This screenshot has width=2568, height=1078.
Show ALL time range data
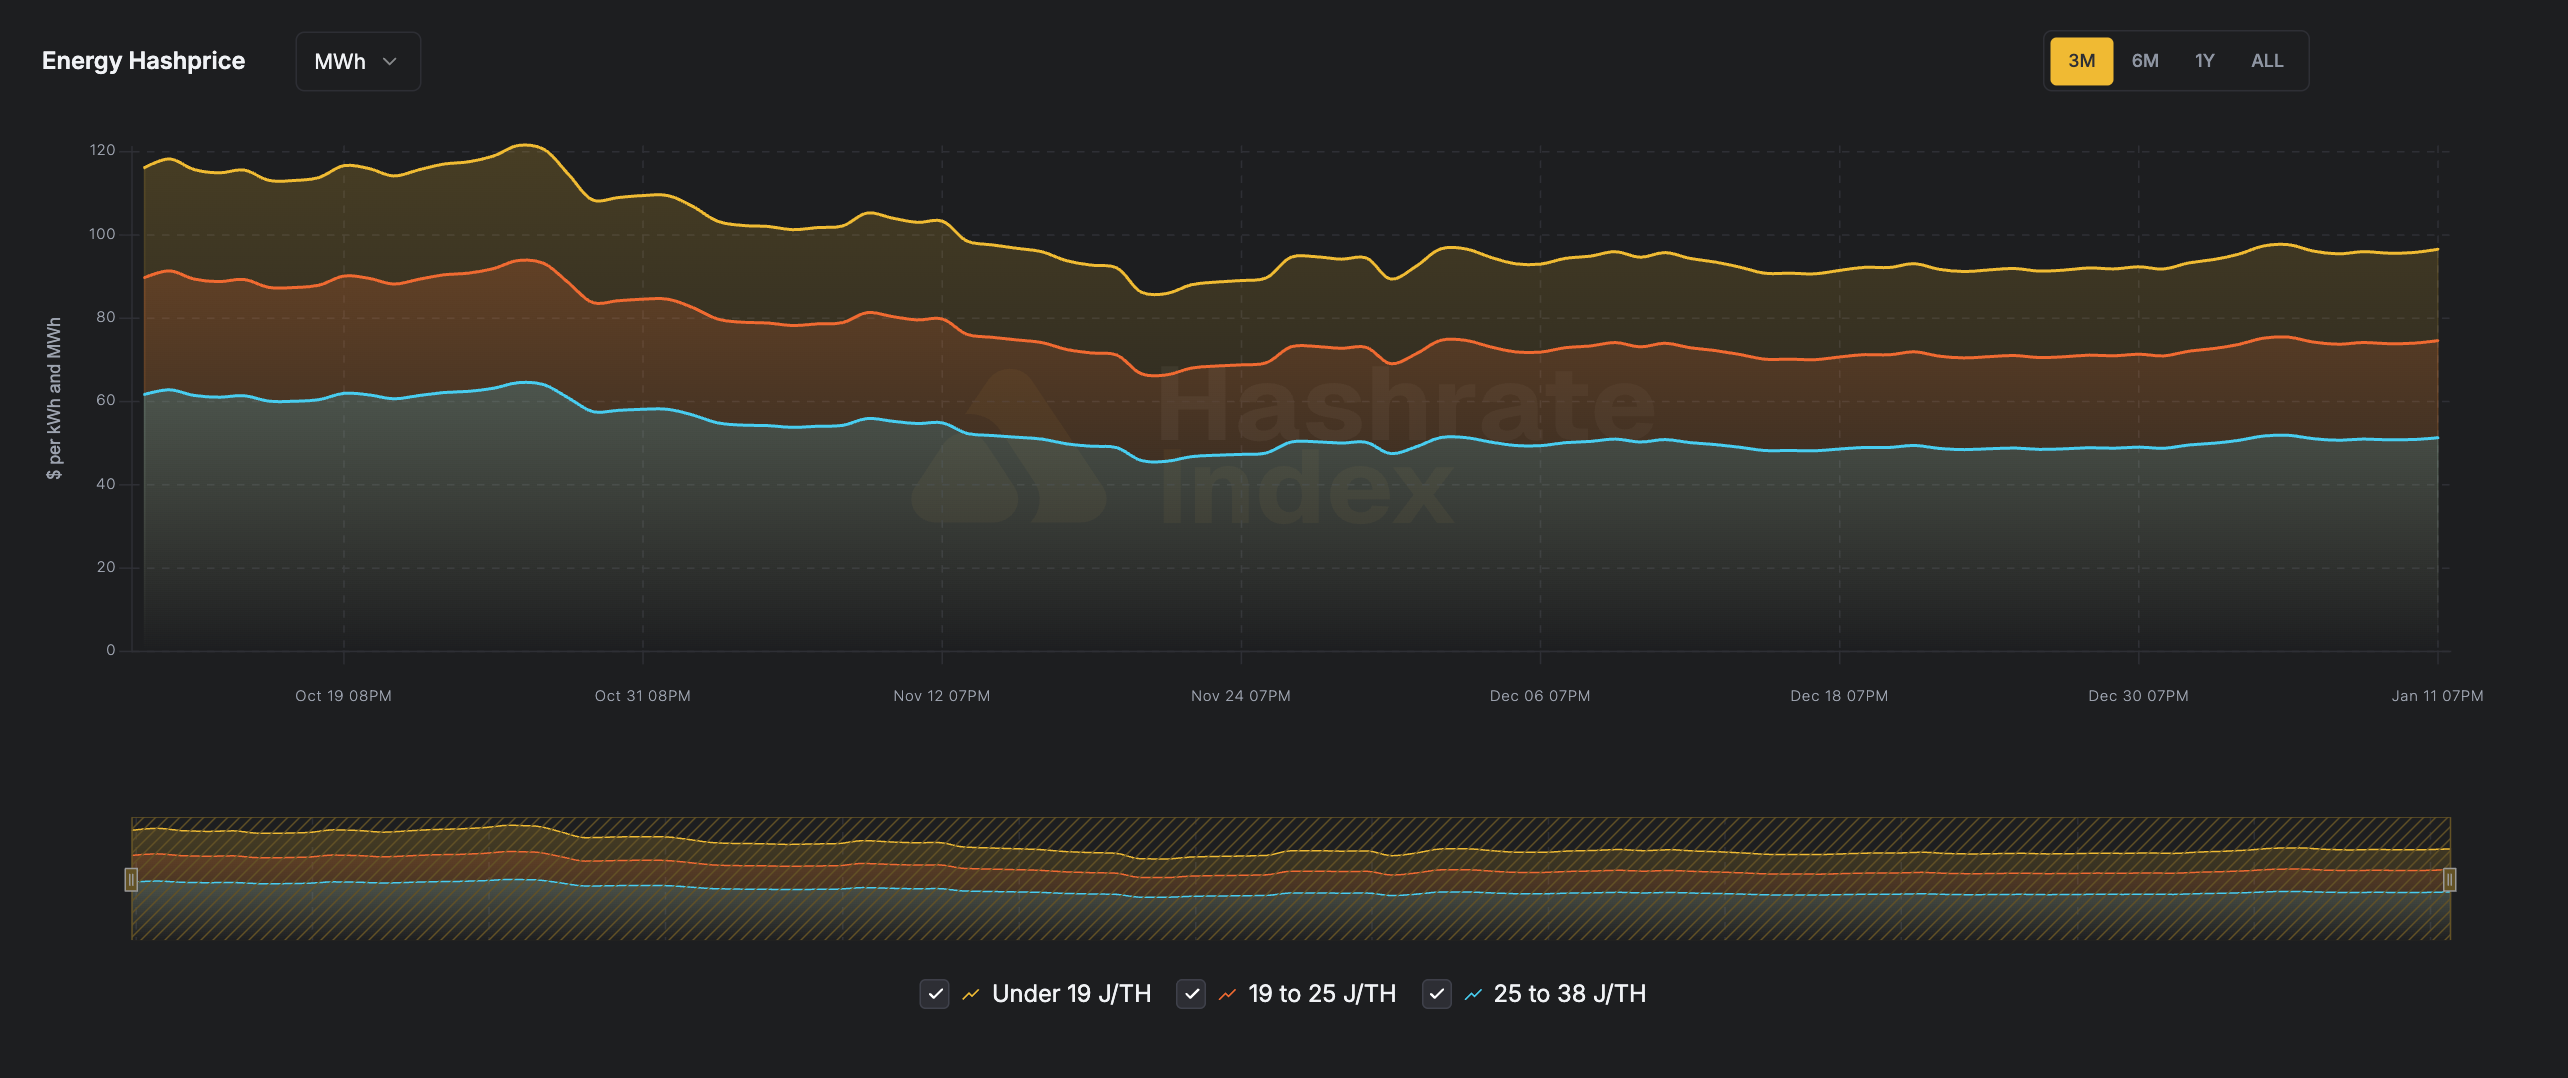tap(2267, 61)
